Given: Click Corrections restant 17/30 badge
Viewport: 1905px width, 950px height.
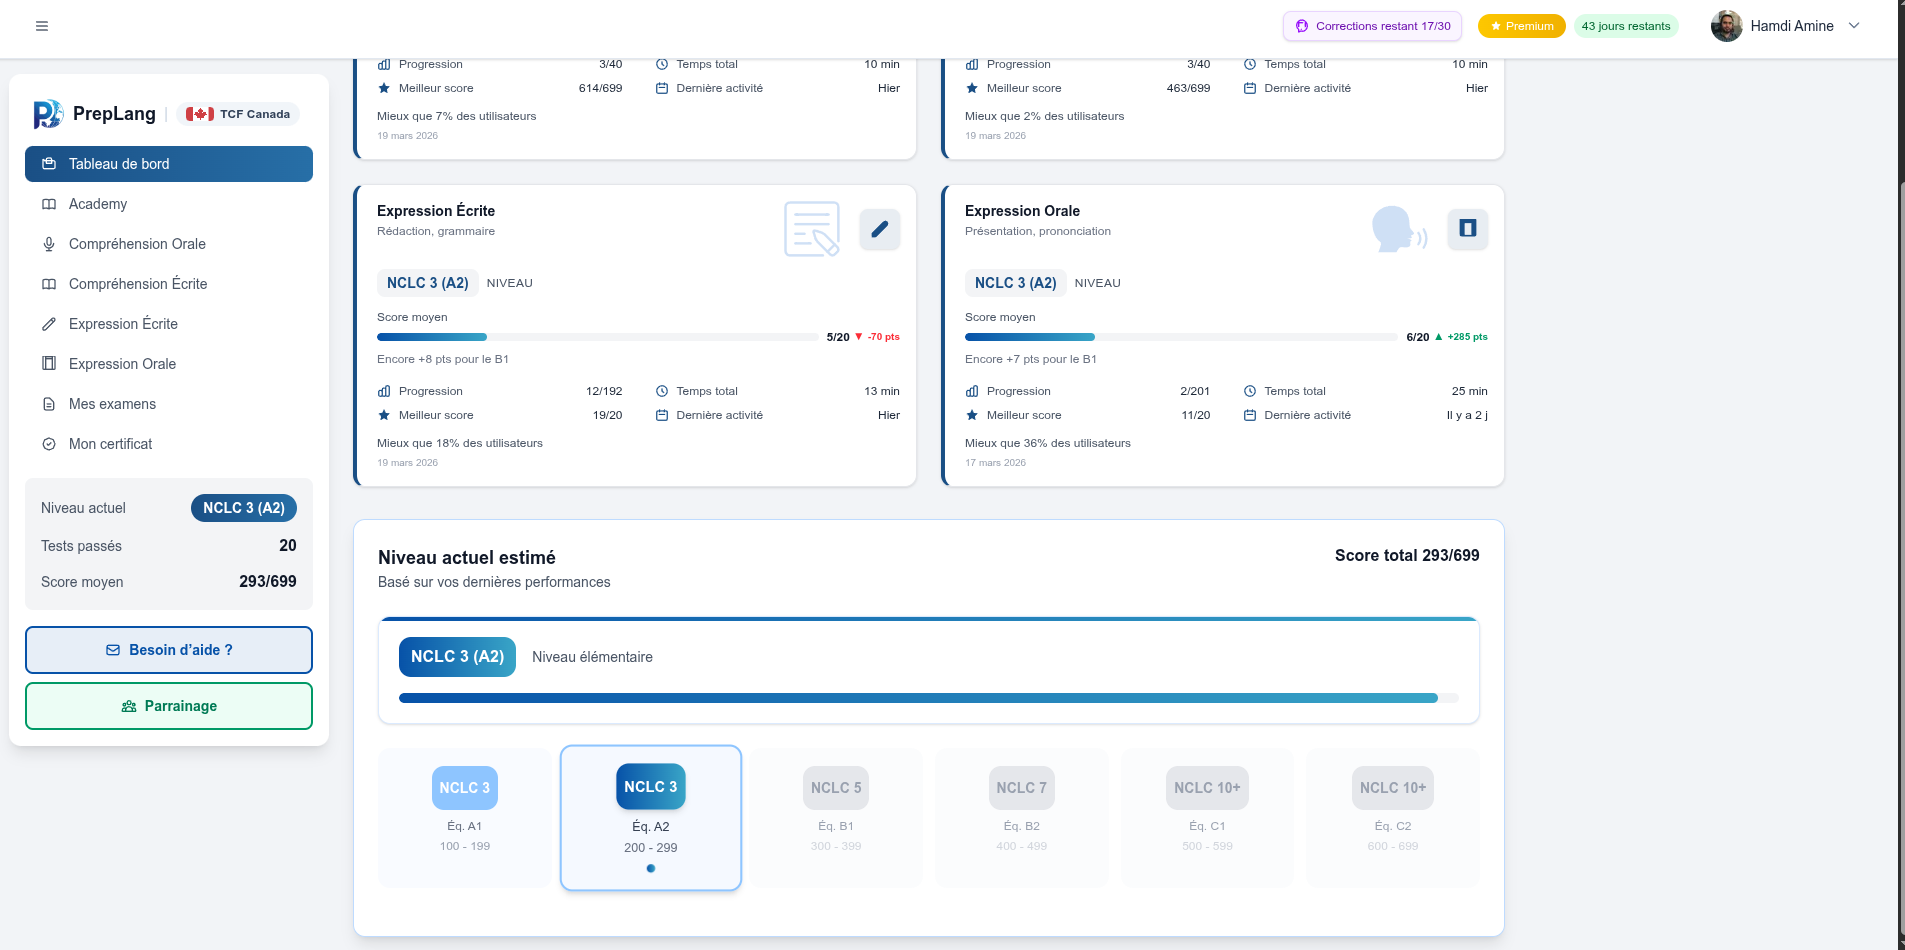Looking at the screenshot, I should pyautogui.click(x=1372, y=26).
